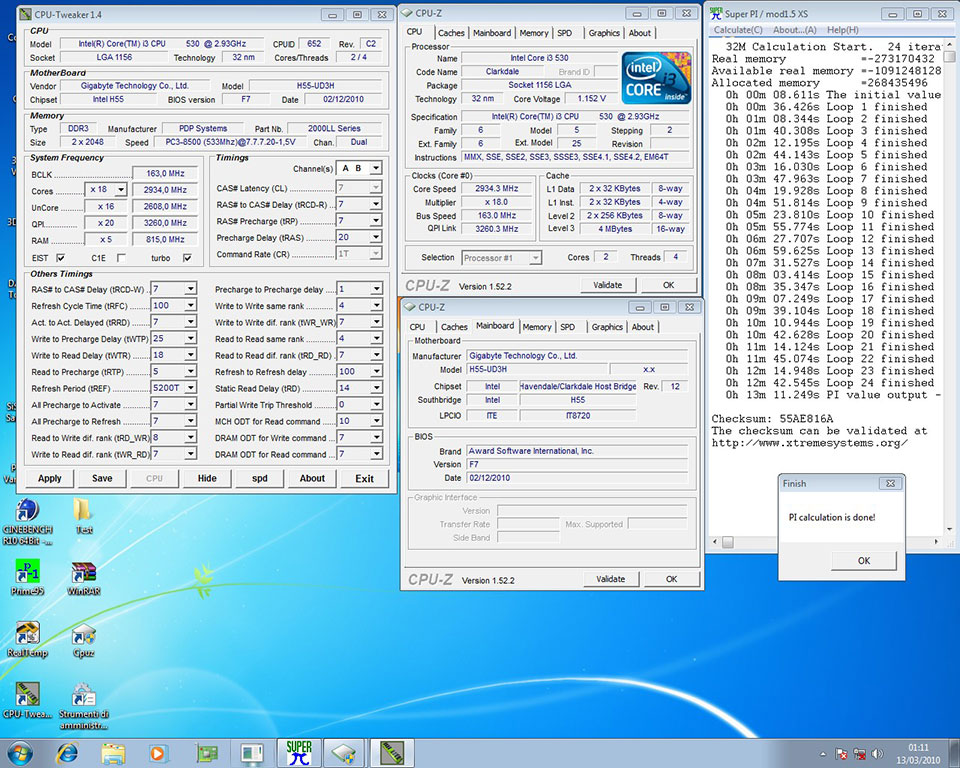
Task: Open the RealTemp desktop shortcut
Action: coord(27,639)
